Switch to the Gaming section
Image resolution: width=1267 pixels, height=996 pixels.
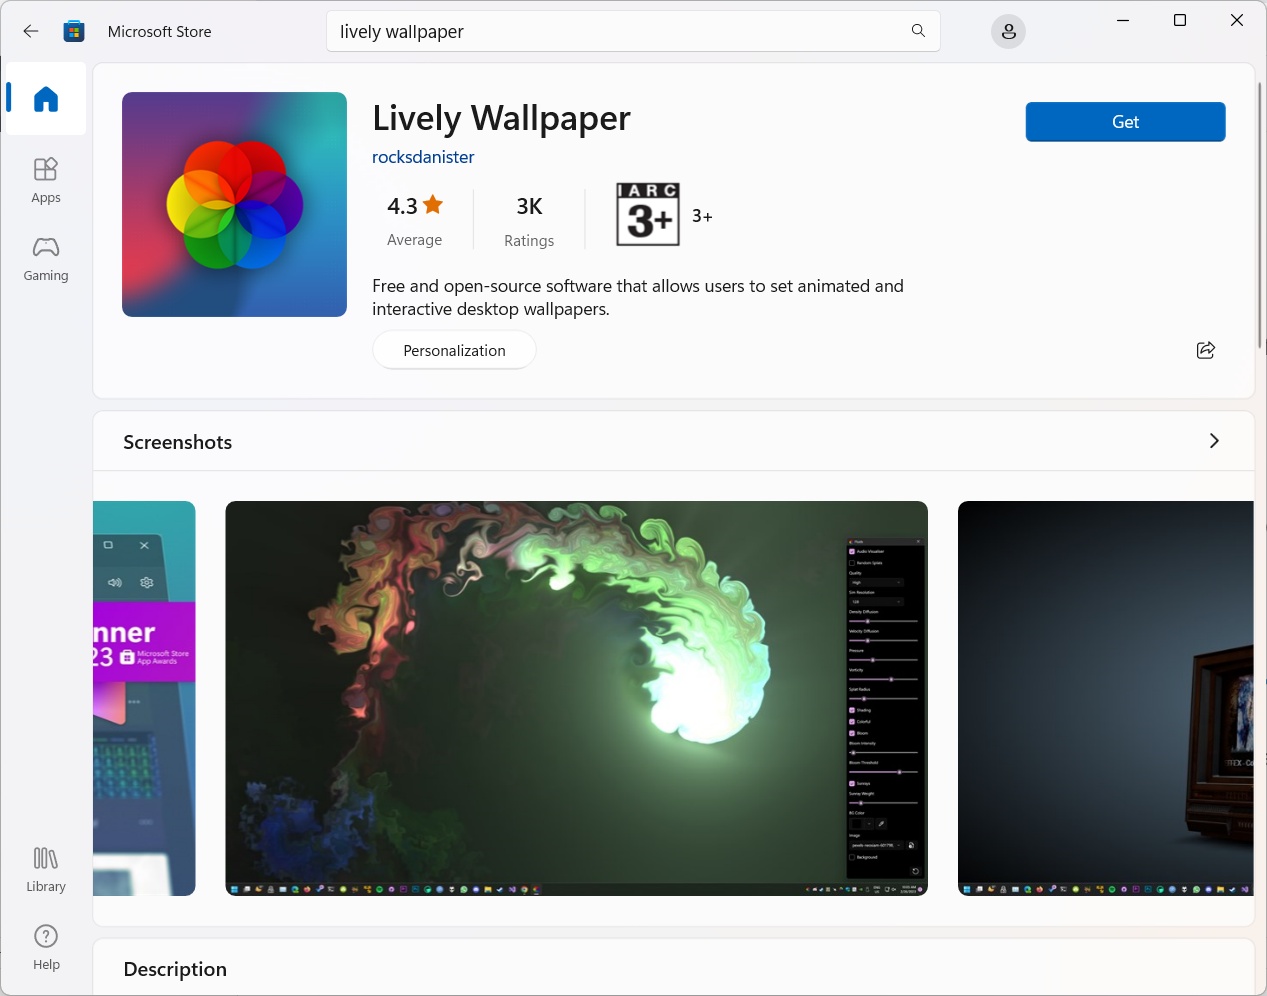point(46,259)
